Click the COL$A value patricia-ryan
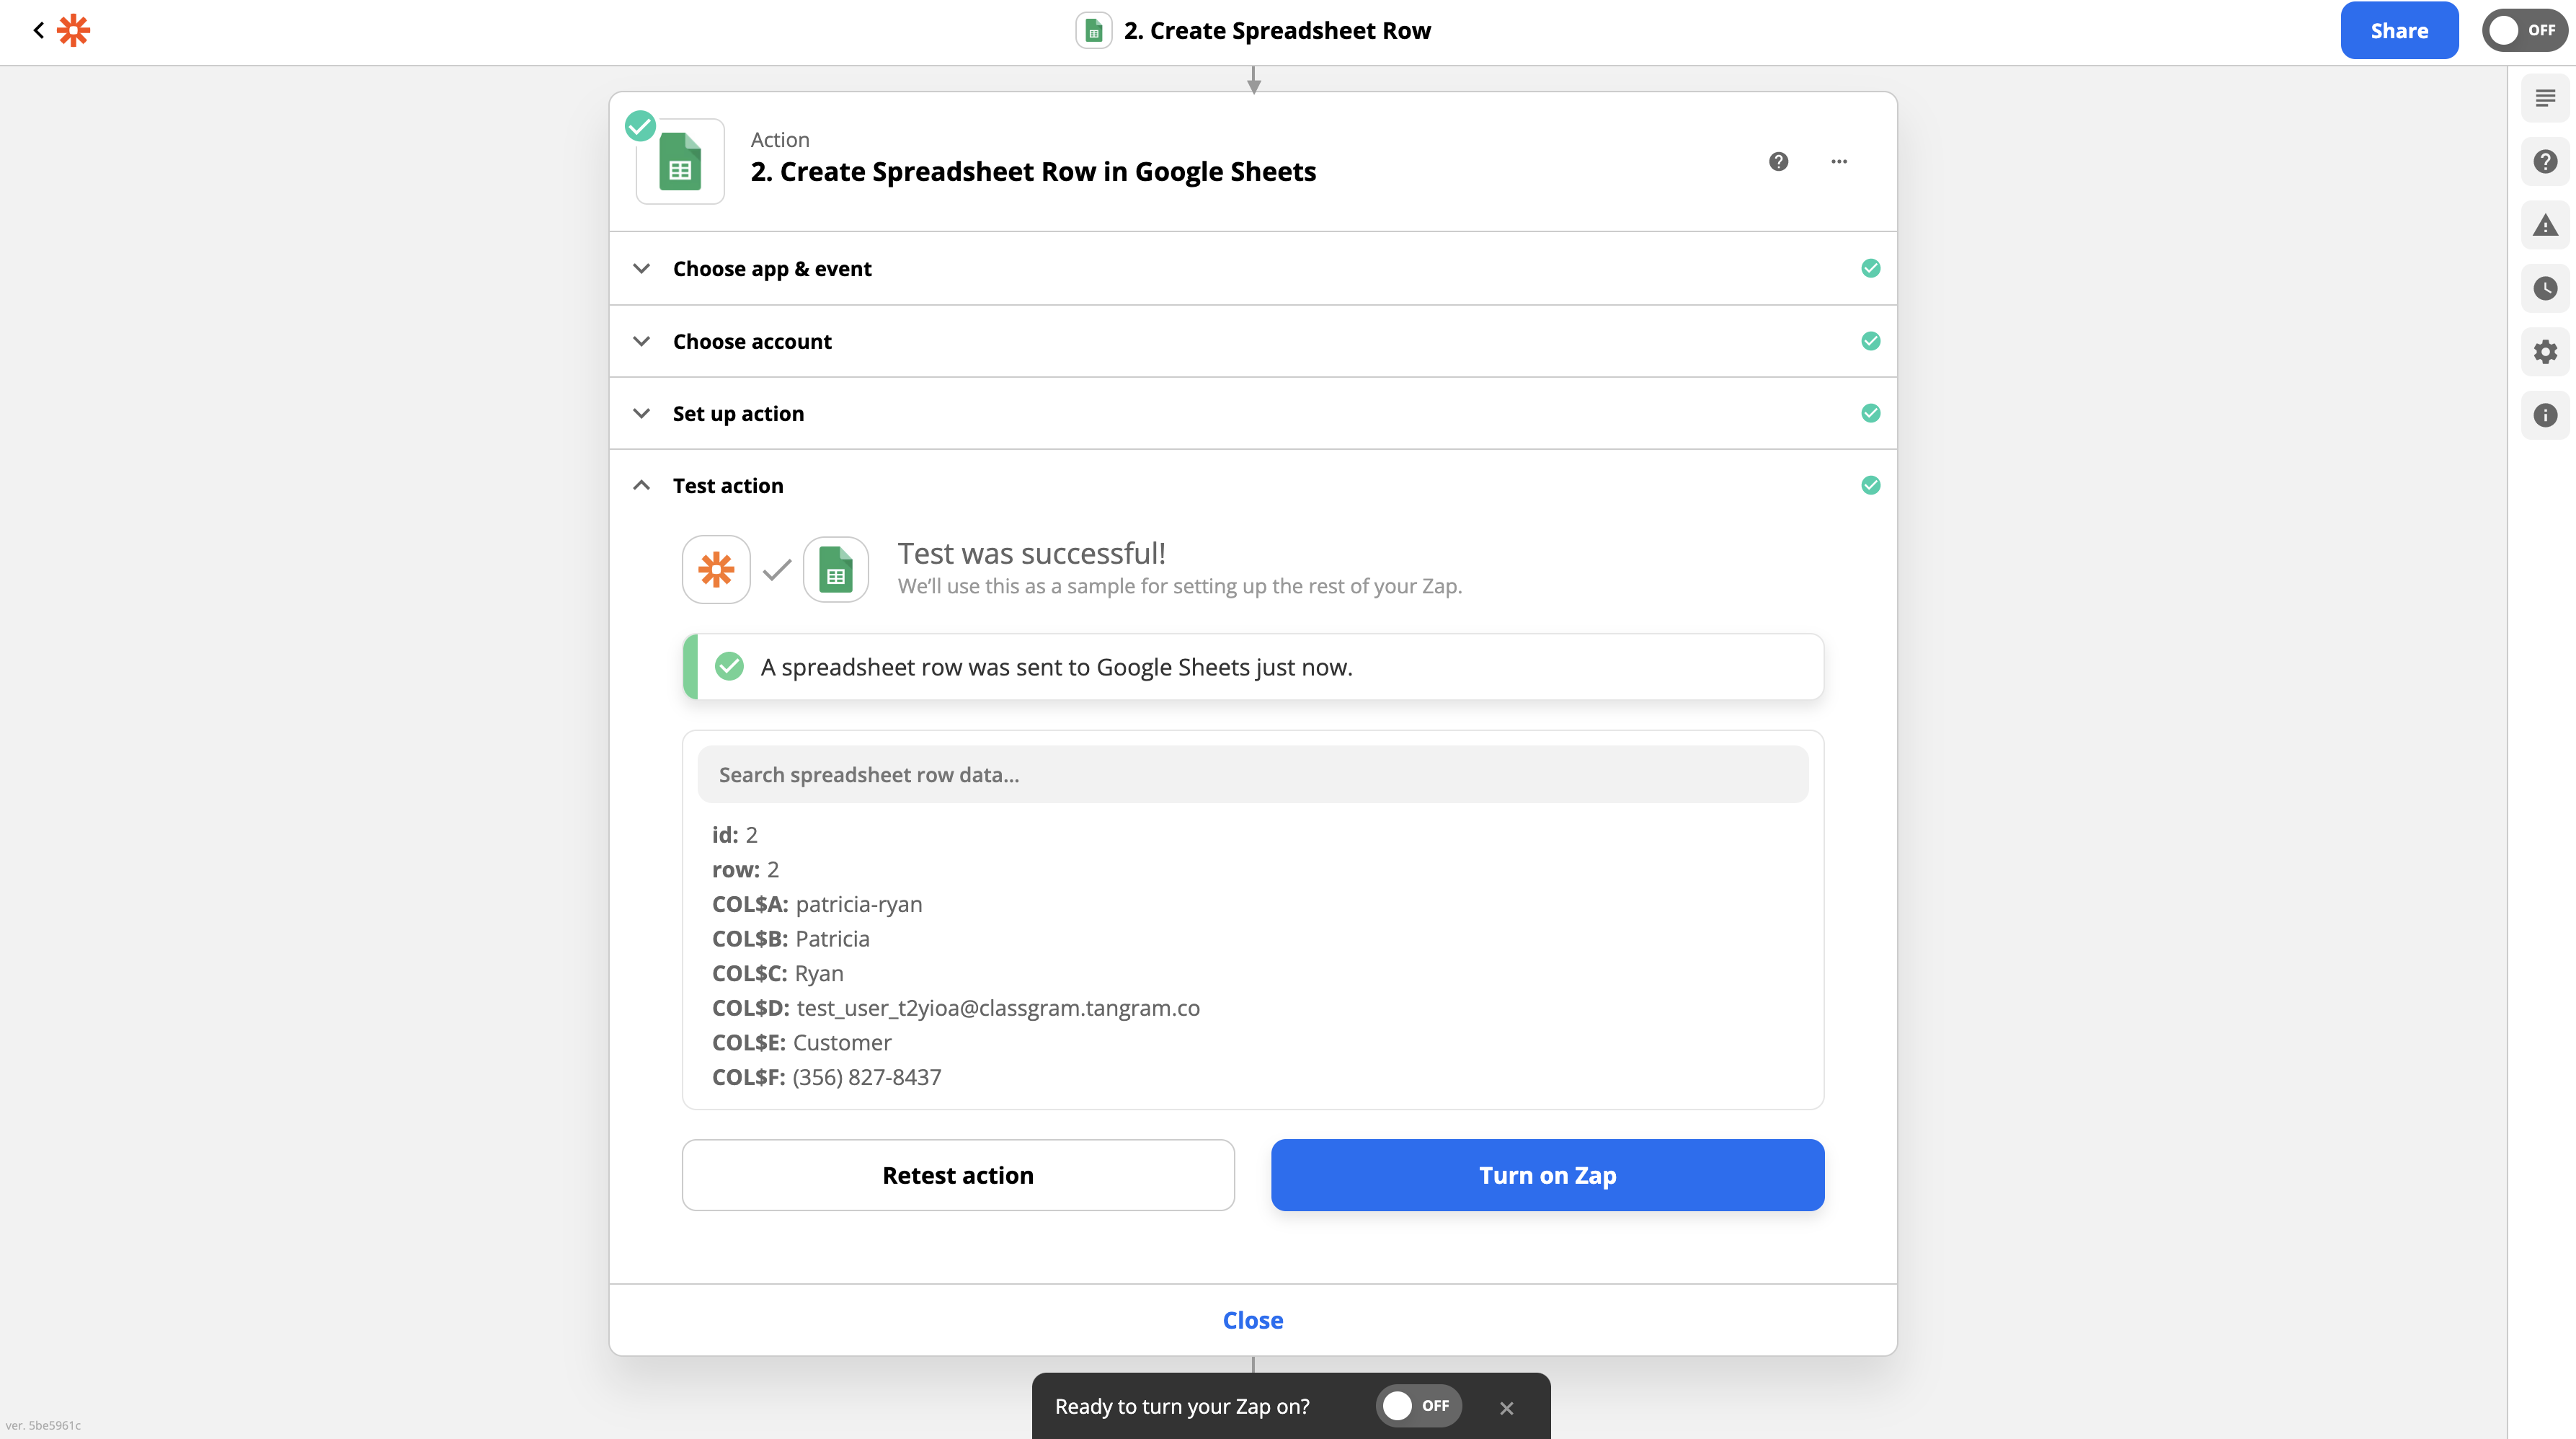2576x1439 pixels. coord(859,904)
